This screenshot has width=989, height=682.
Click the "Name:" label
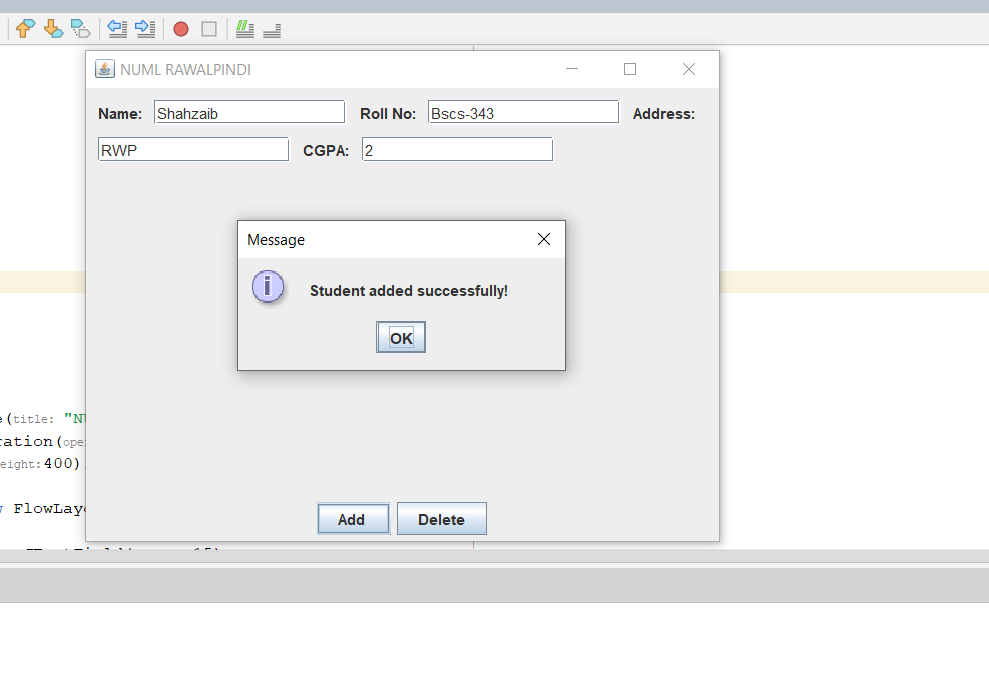coord(120,114)
